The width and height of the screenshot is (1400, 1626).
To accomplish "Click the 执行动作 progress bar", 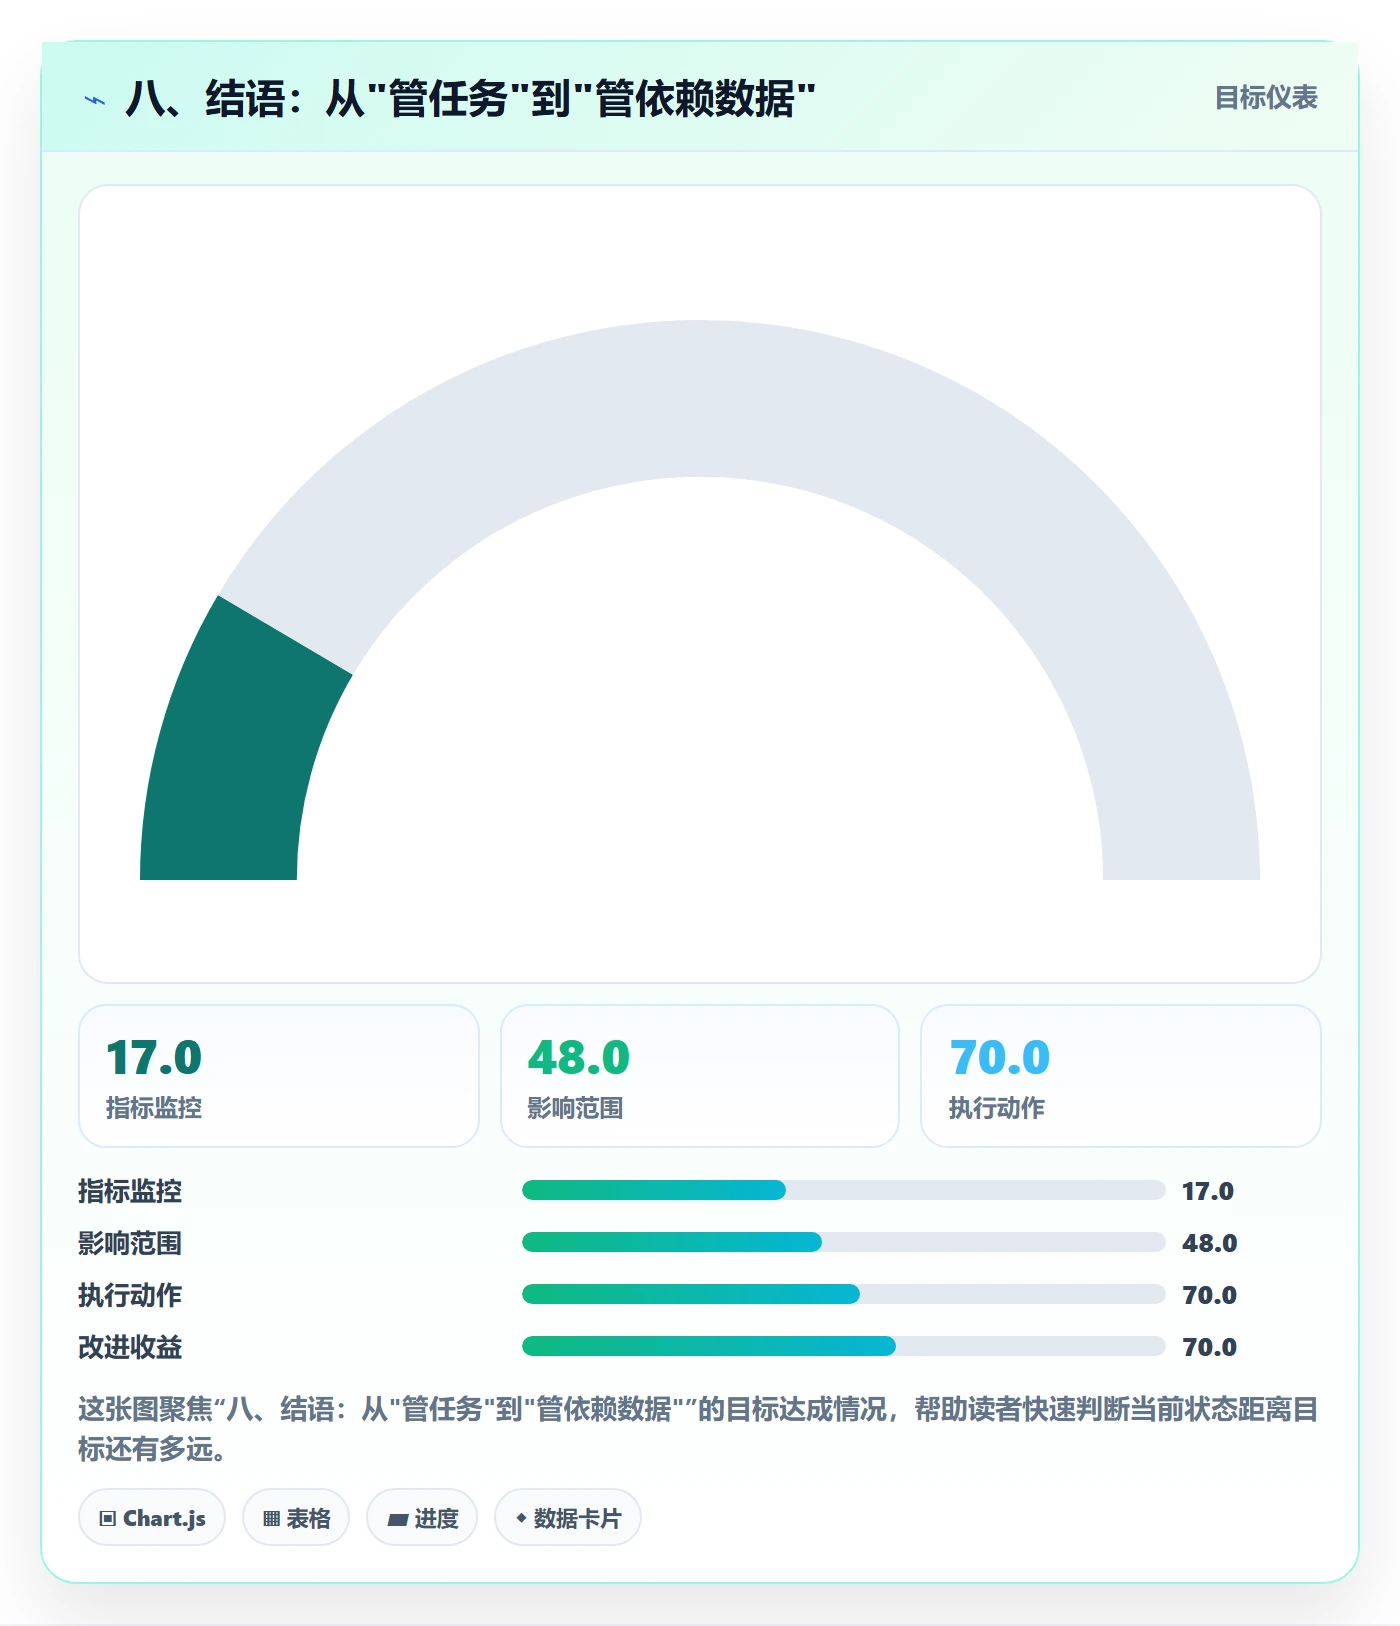I will 843,1294.
